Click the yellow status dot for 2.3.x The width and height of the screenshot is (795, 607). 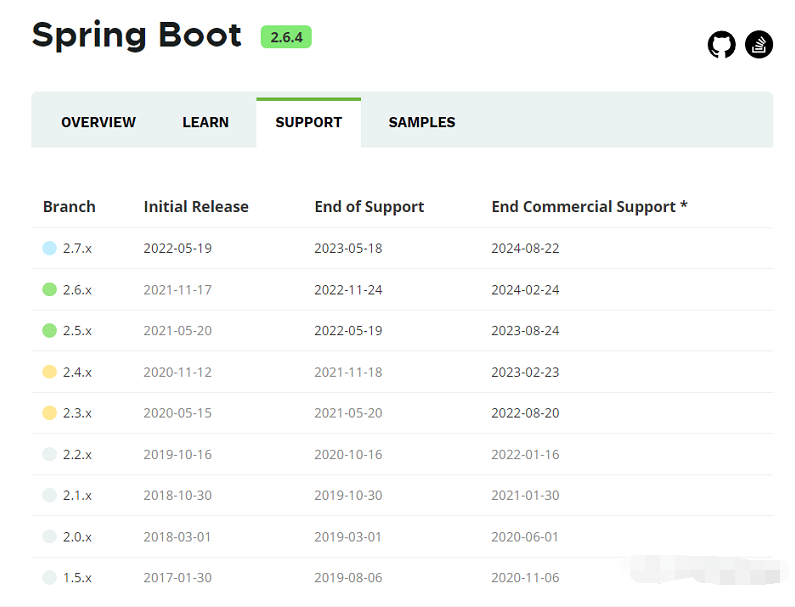49,413
